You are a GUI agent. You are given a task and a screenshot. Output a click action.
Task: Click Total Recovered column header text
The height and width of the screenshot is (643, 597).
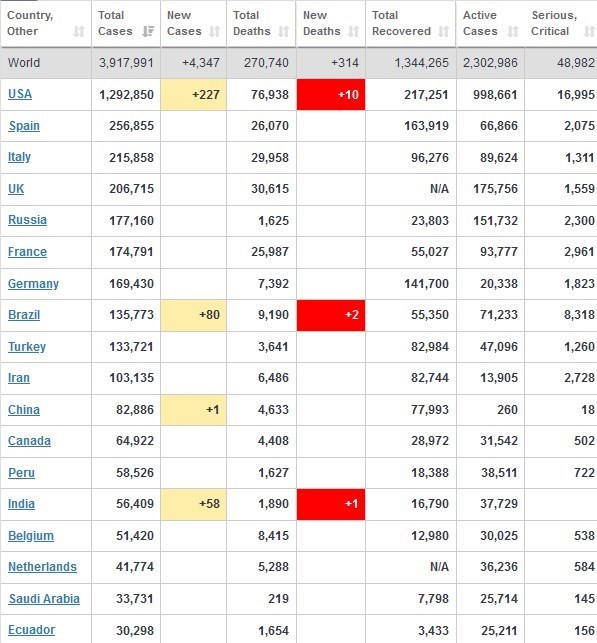click(401, 23)
